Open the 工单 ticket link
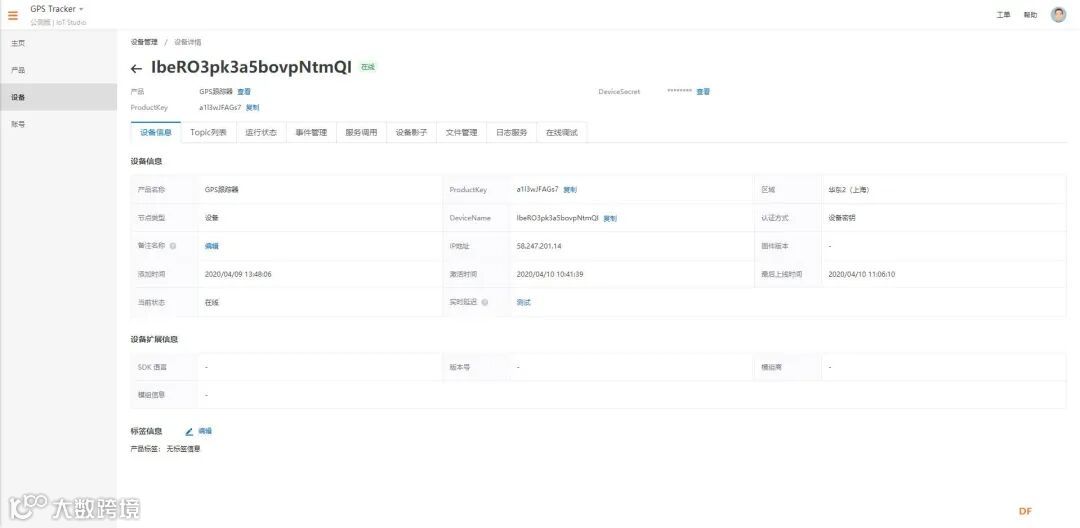1080x528 pixels. [x=1003, y=15]
